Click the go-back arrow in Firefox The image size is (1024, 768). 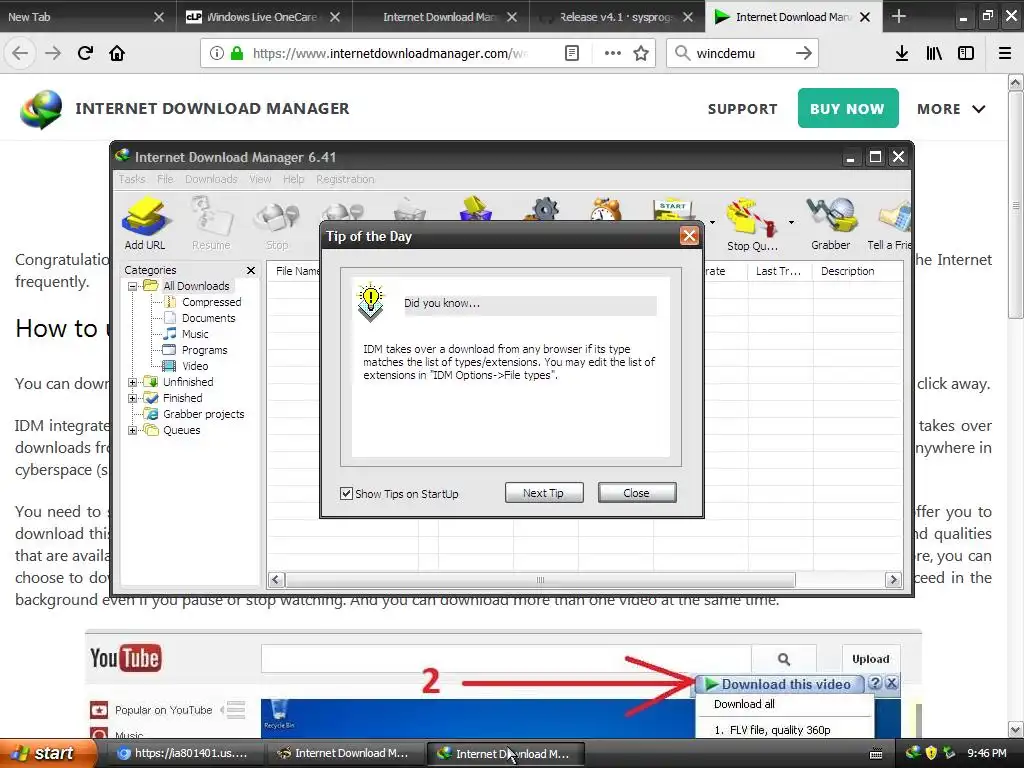[20, 53]
